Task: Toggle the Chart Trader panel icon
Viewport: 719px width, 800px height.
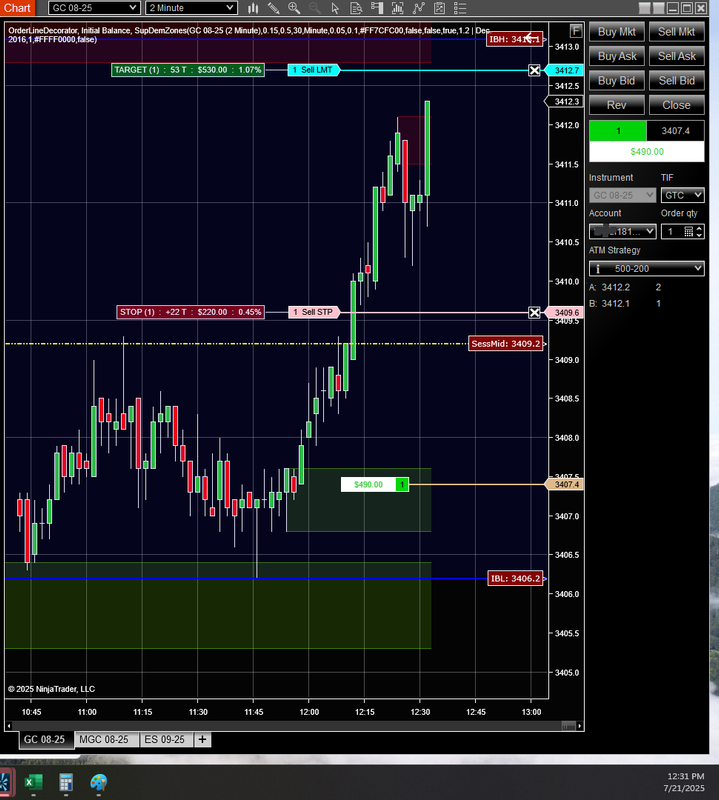Action: [x=377, y=8]
